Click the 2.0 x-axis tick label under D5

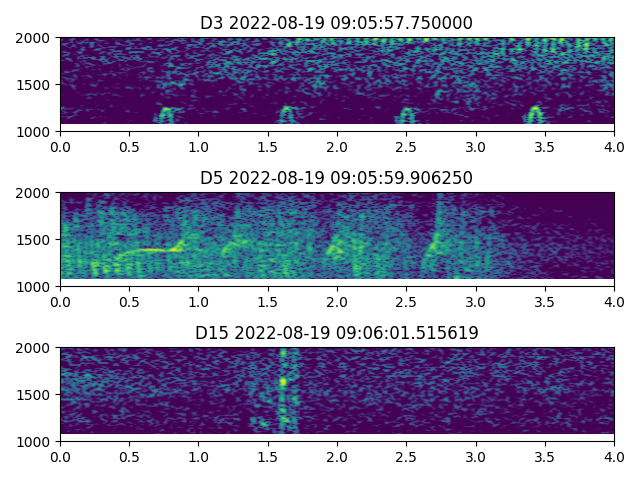tap(337, 301)
